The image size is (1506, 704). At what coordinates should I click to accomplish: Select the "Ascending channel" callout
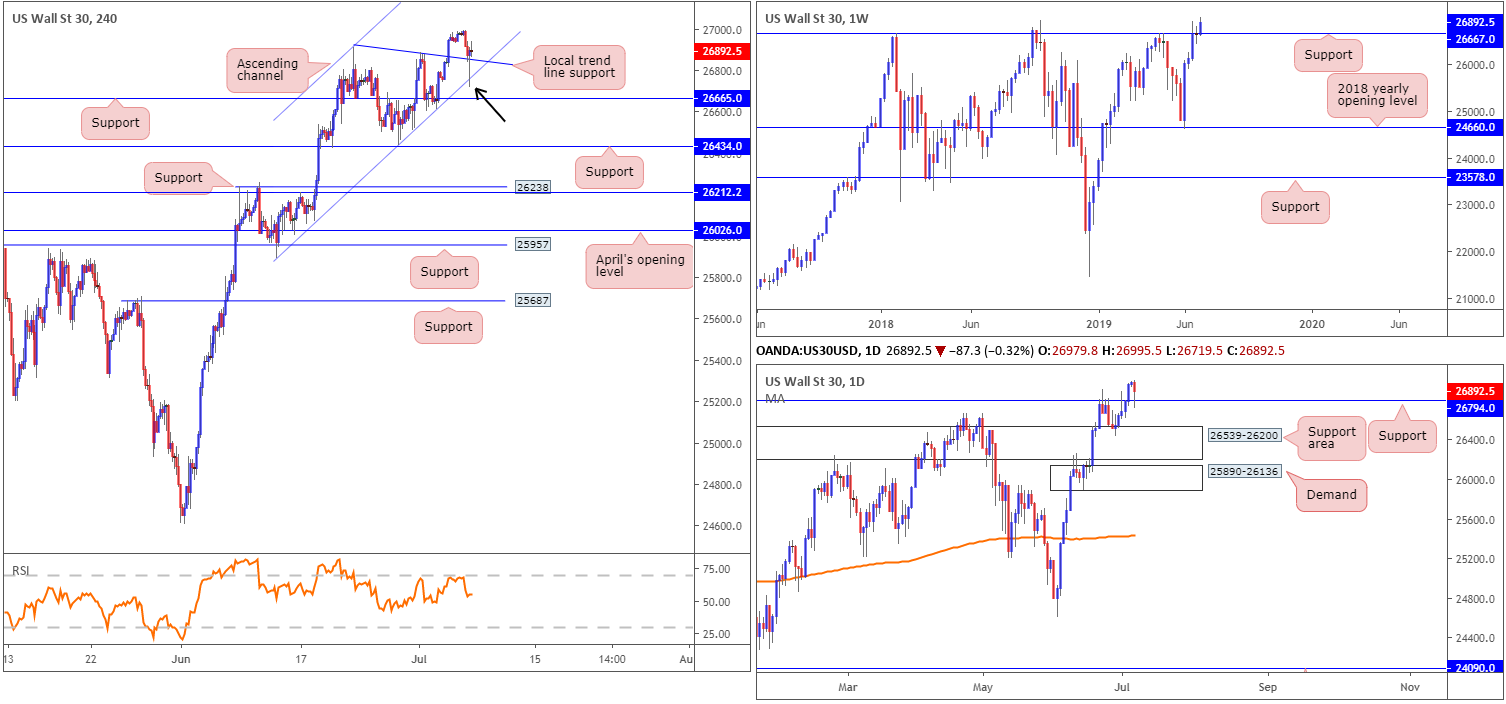pyautogui.click(x=267, y=70)
